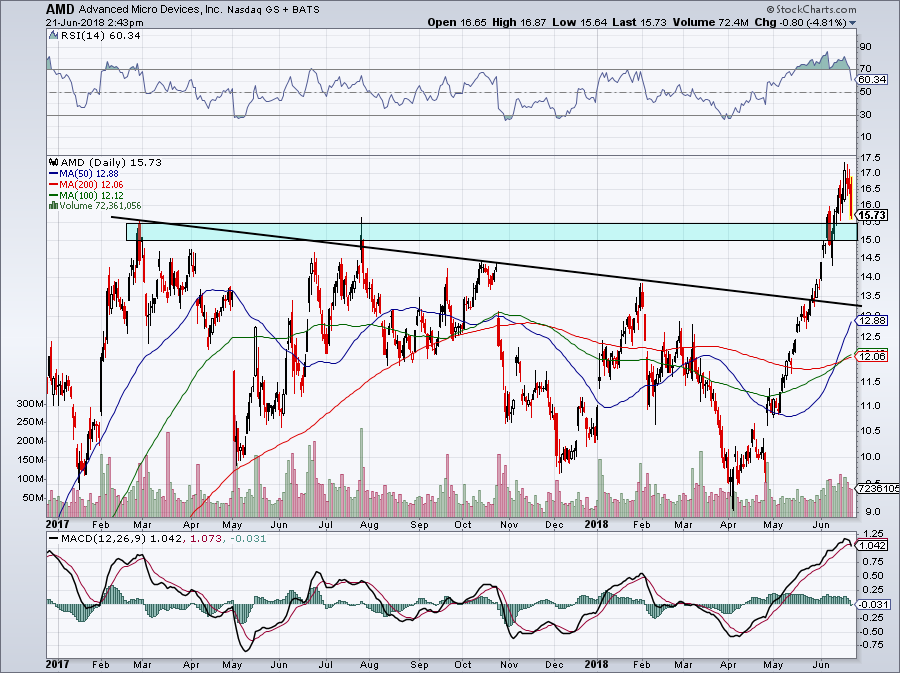Click the 60.34 RSI value flag on right axis

click(873, 80)
